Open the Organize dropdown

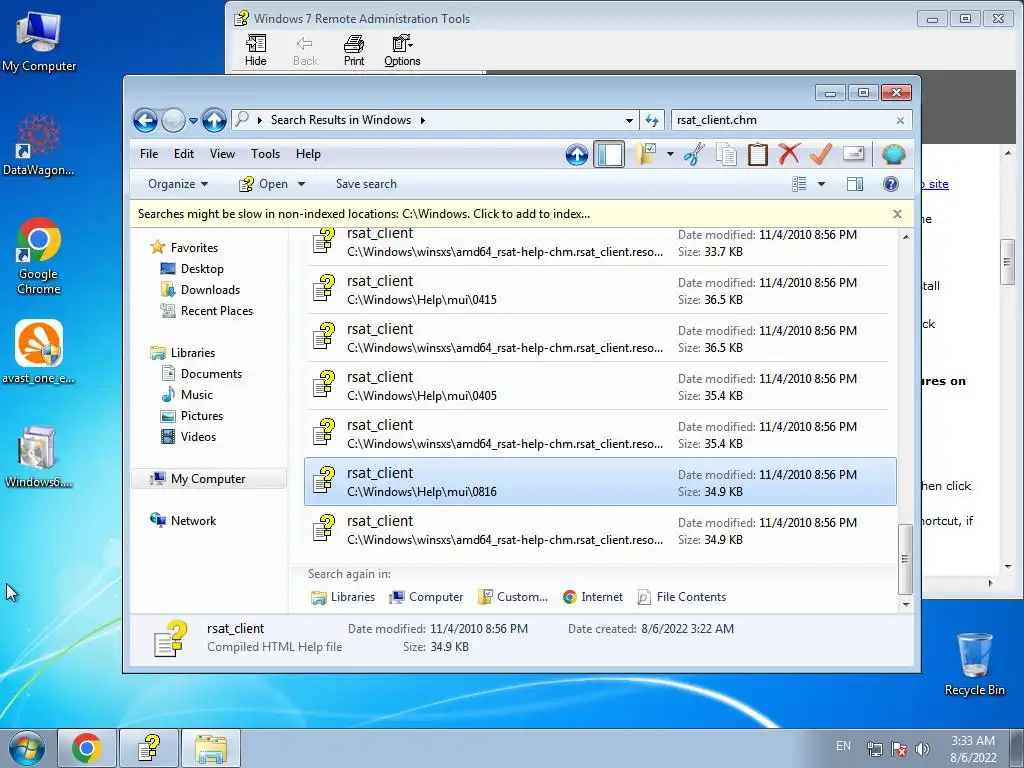point(178,184)
